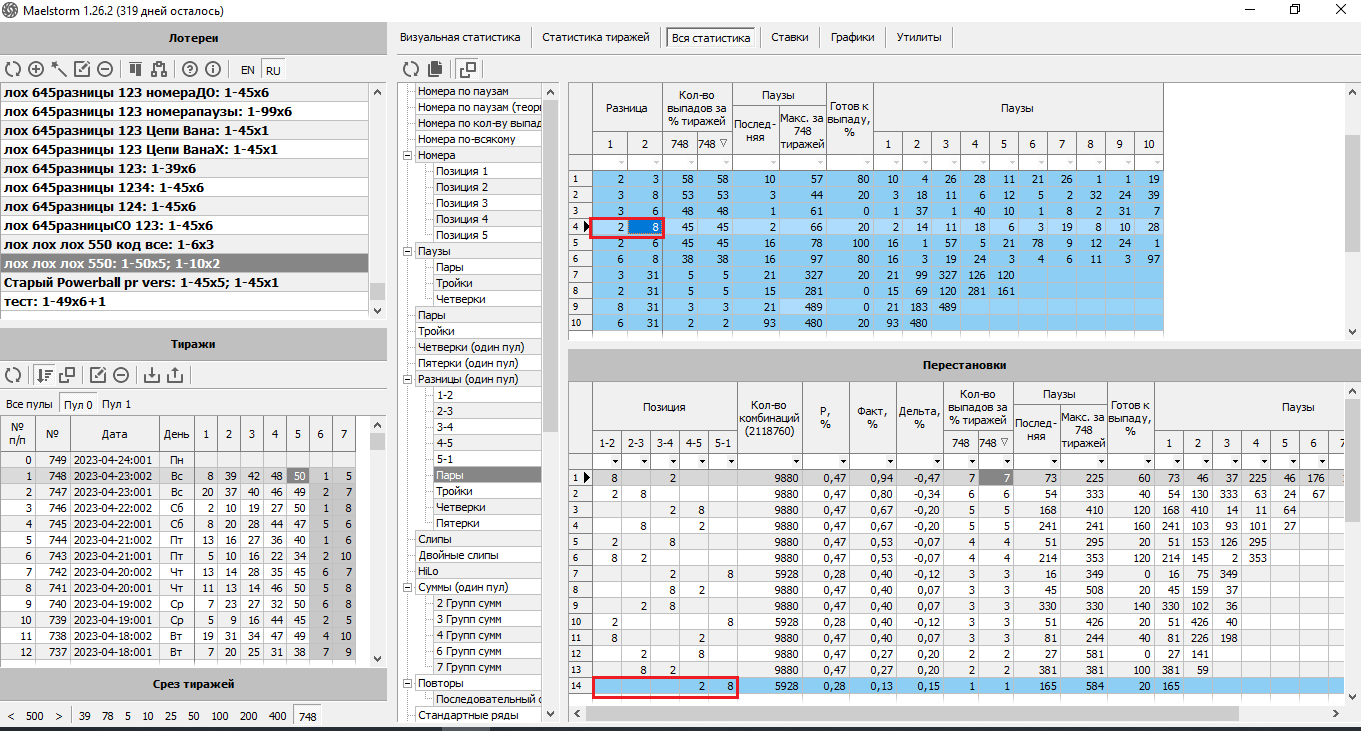Open the Ставки tab
Viewport: 1361px width, 731px height.
click(790, 37)
